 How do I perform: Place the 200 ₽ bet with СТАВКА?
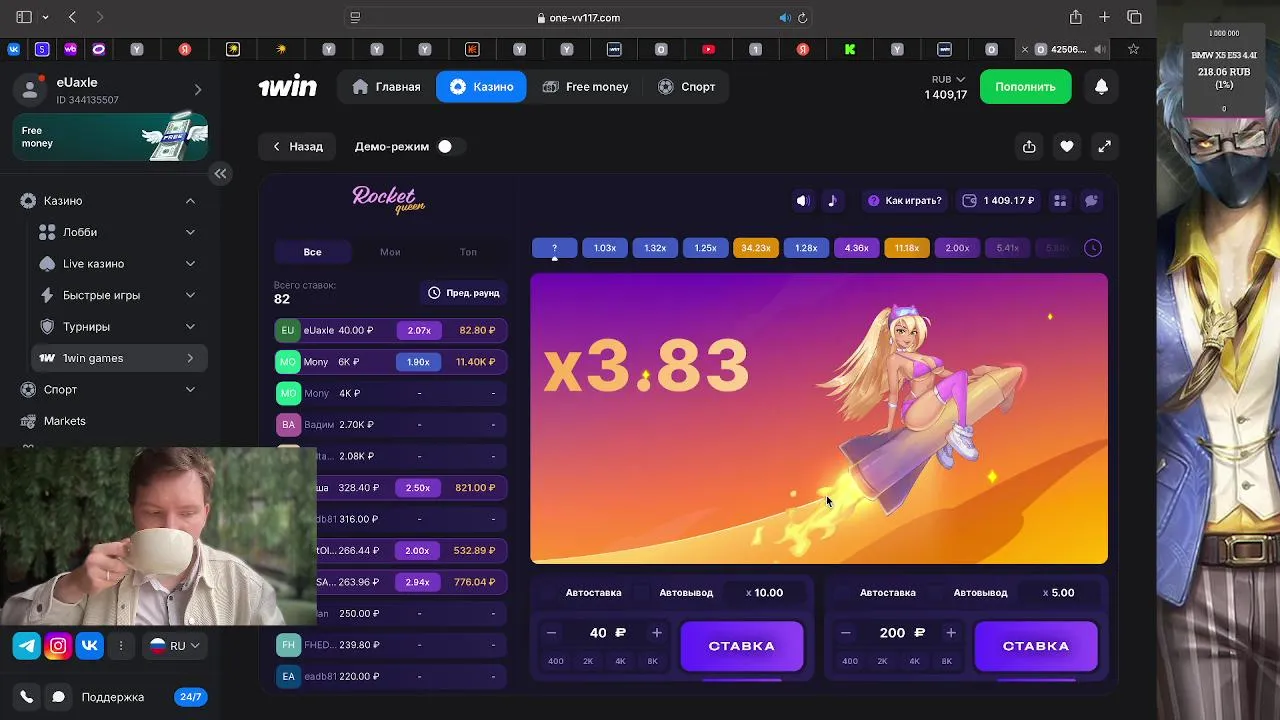pyautogui.click(x=1035, y=646)
